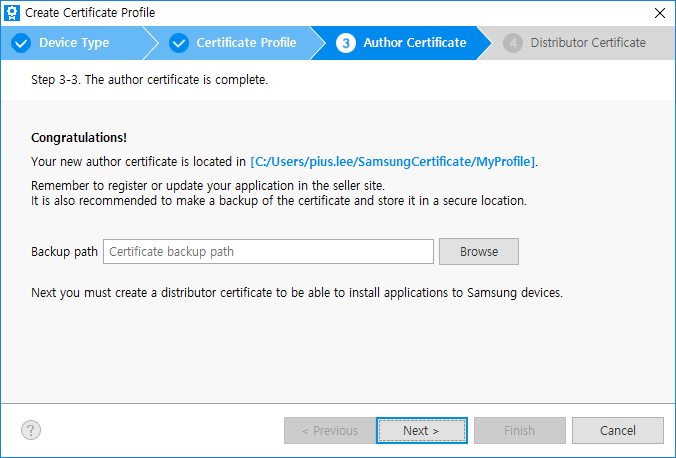This screenshot has height=458, width=676.
Task: Click the Congratulations! heading text
Action: (79, 138)
